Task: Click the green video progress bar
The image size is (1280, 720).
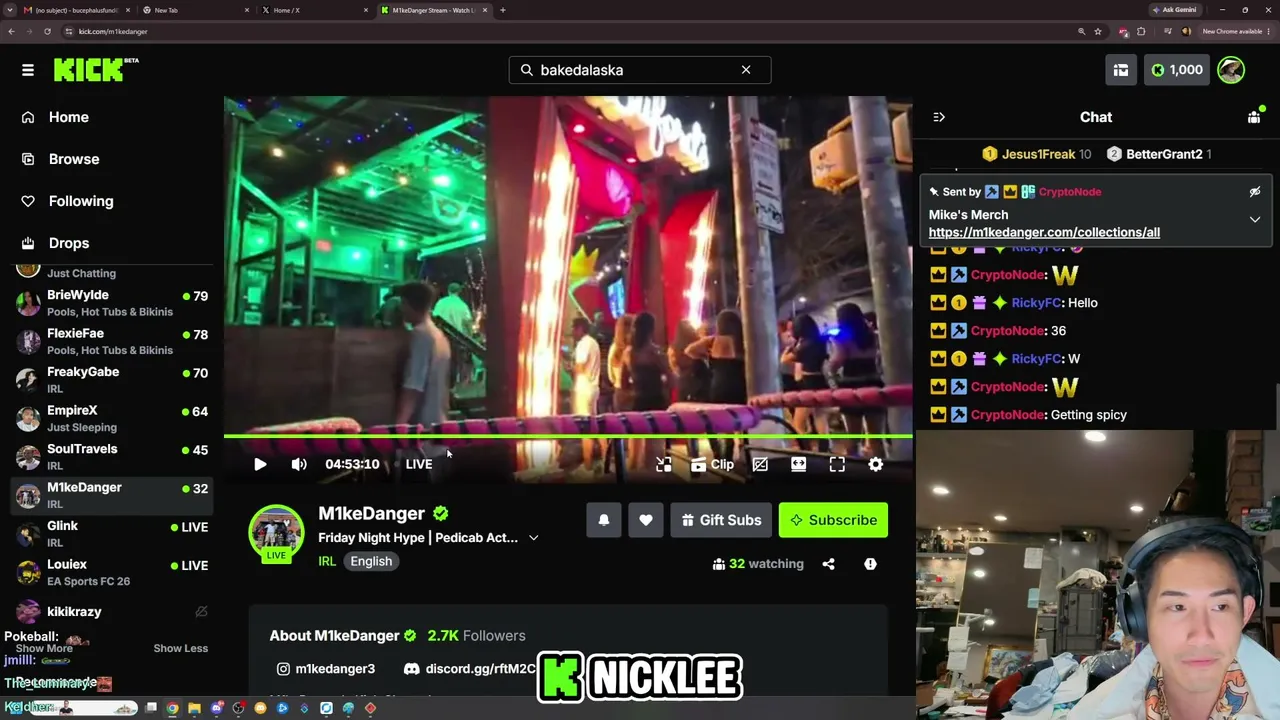Action: point(568,436)
